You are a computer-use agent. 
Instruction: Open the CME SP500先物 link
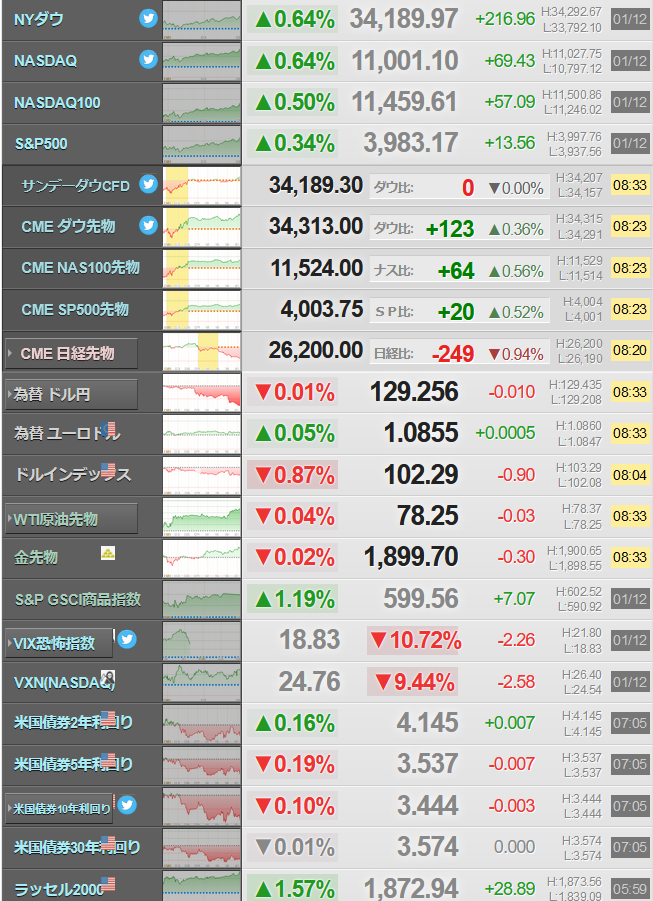pos(75,309)
